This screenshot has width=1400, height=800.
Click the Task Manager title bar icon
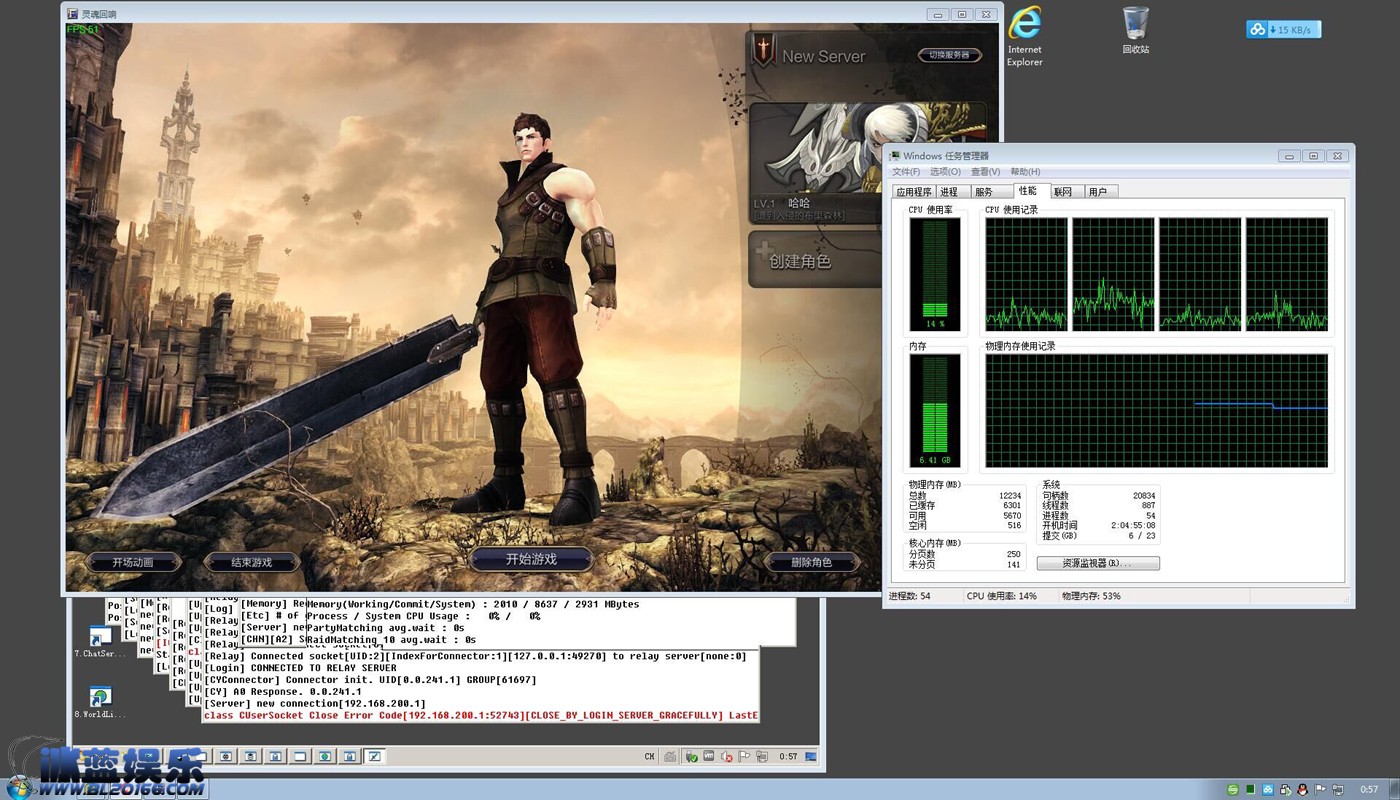pos(894,155)
